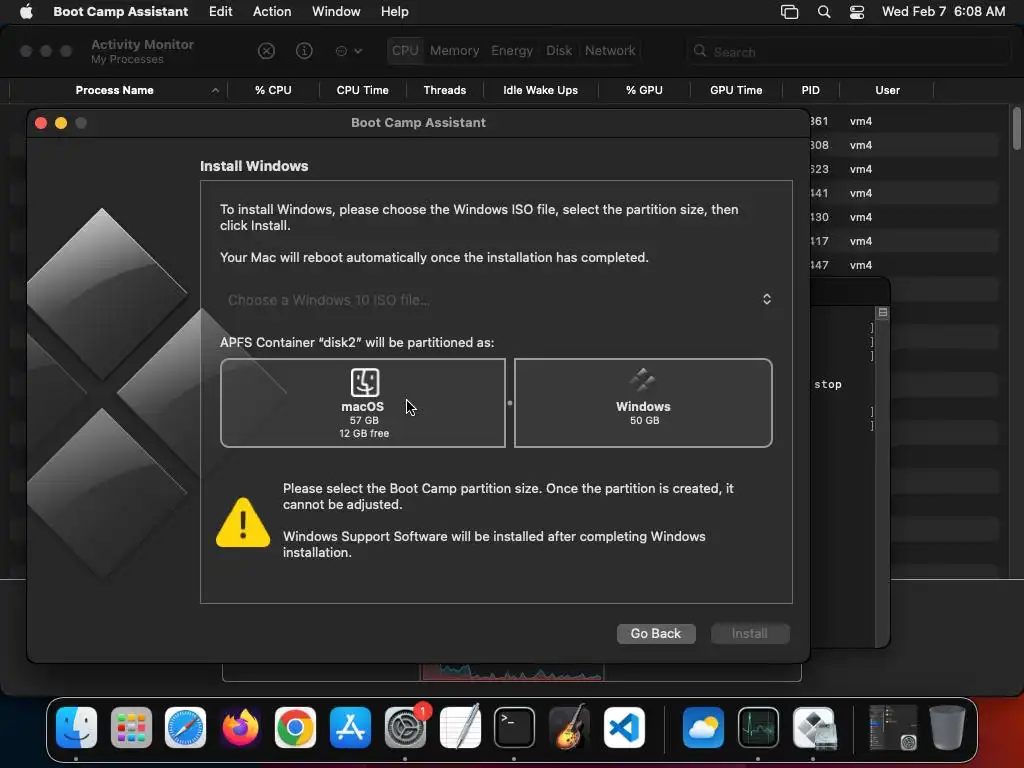Minimize the Boot Camp Assistant window
The height and width of the screenshot is (768, 1024).
(x=61, y=123)
